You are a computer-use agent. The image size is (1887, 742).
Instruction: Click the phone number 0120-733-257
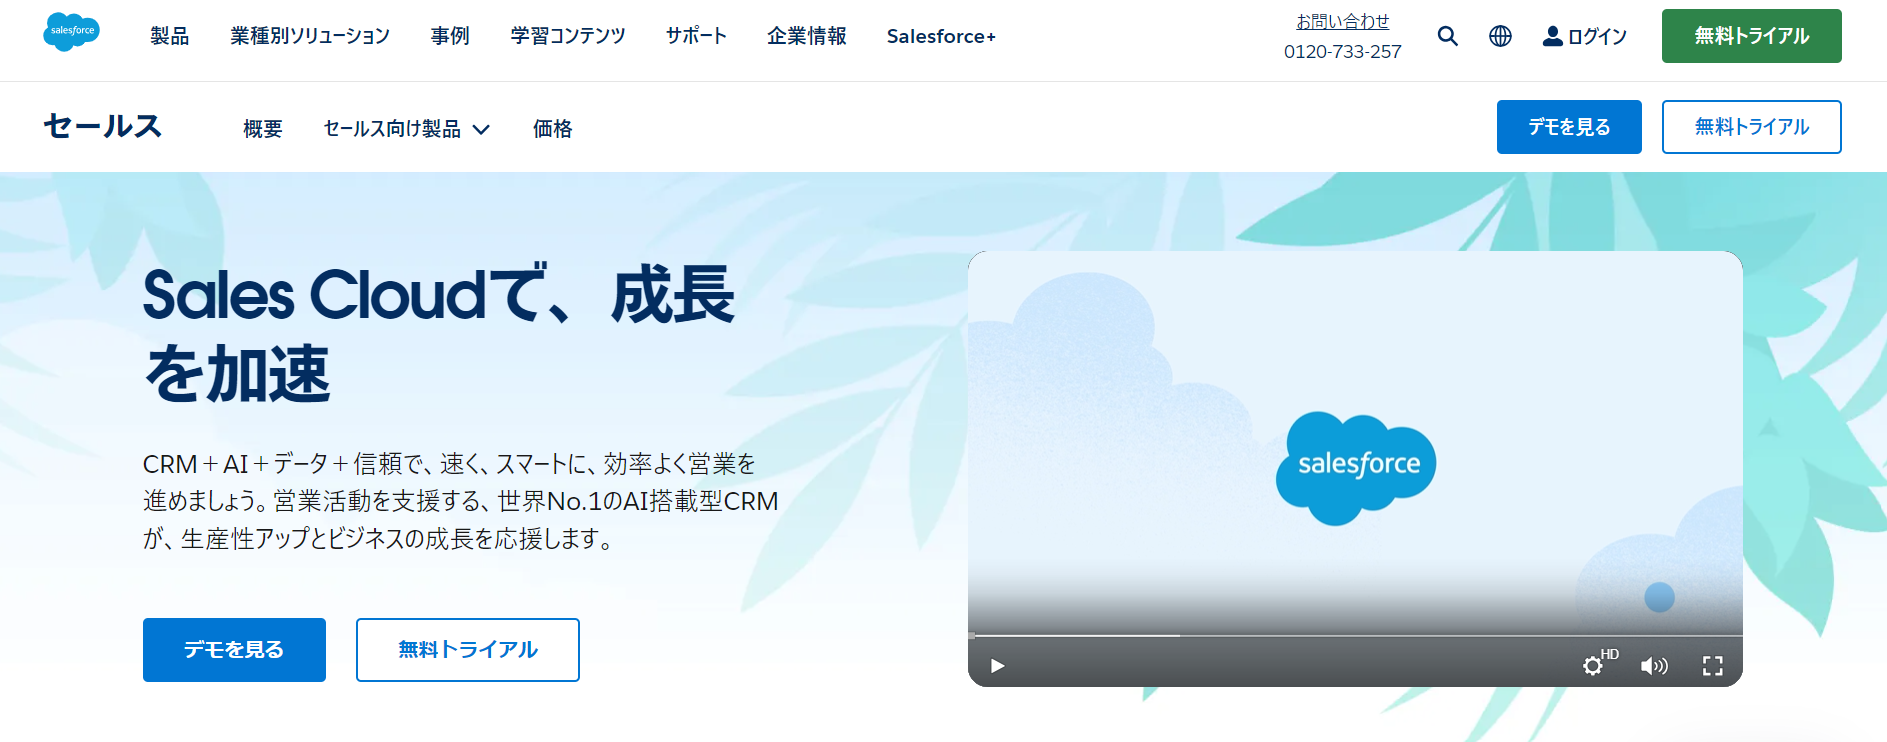click(x=1342, y=51)
